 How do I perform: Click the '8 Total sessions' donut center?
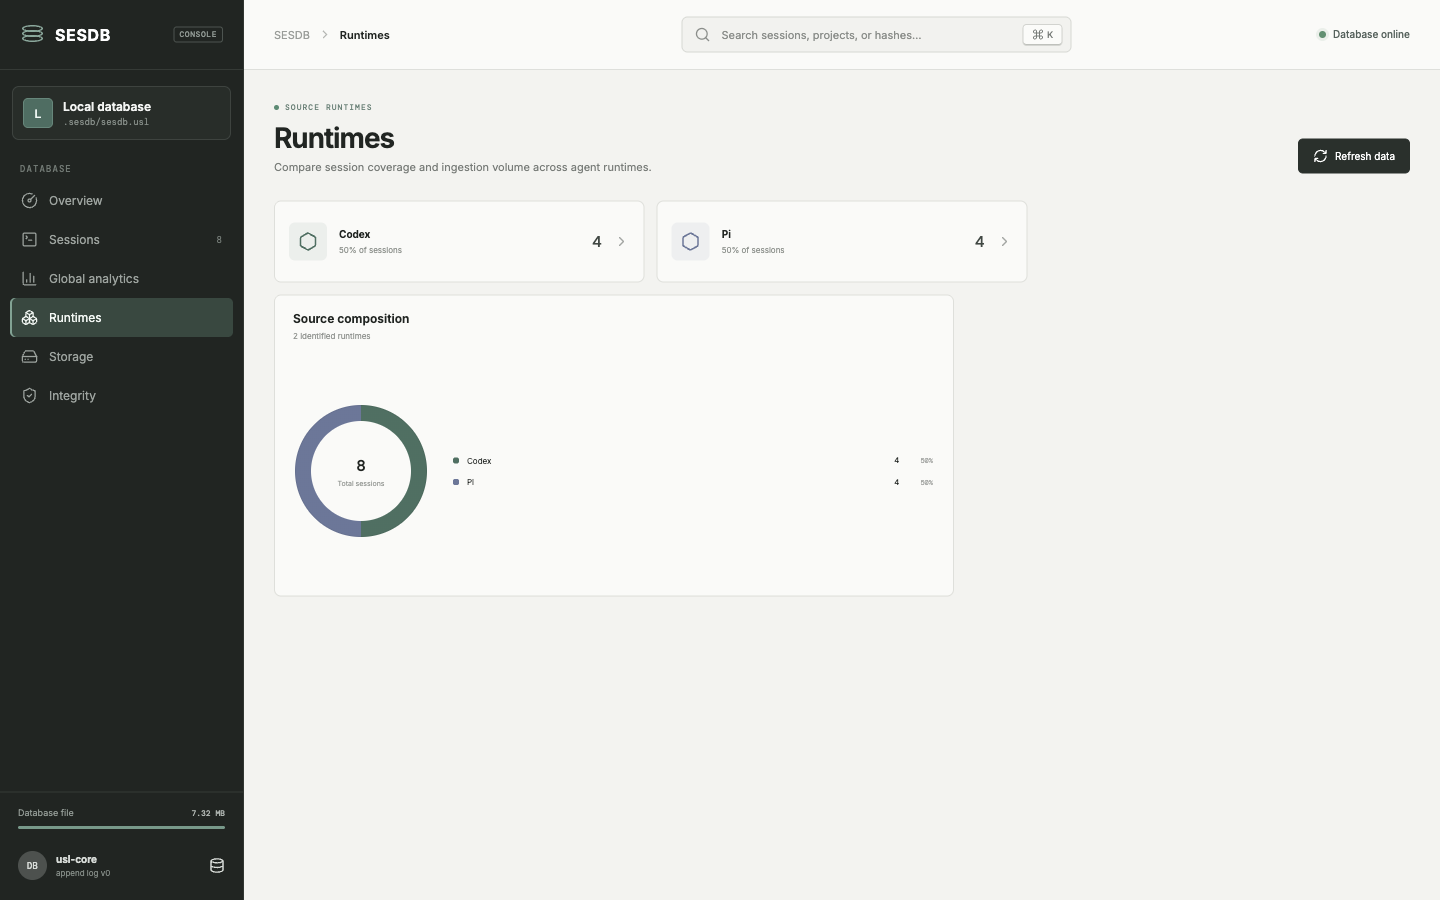click(x=361, y=472)
